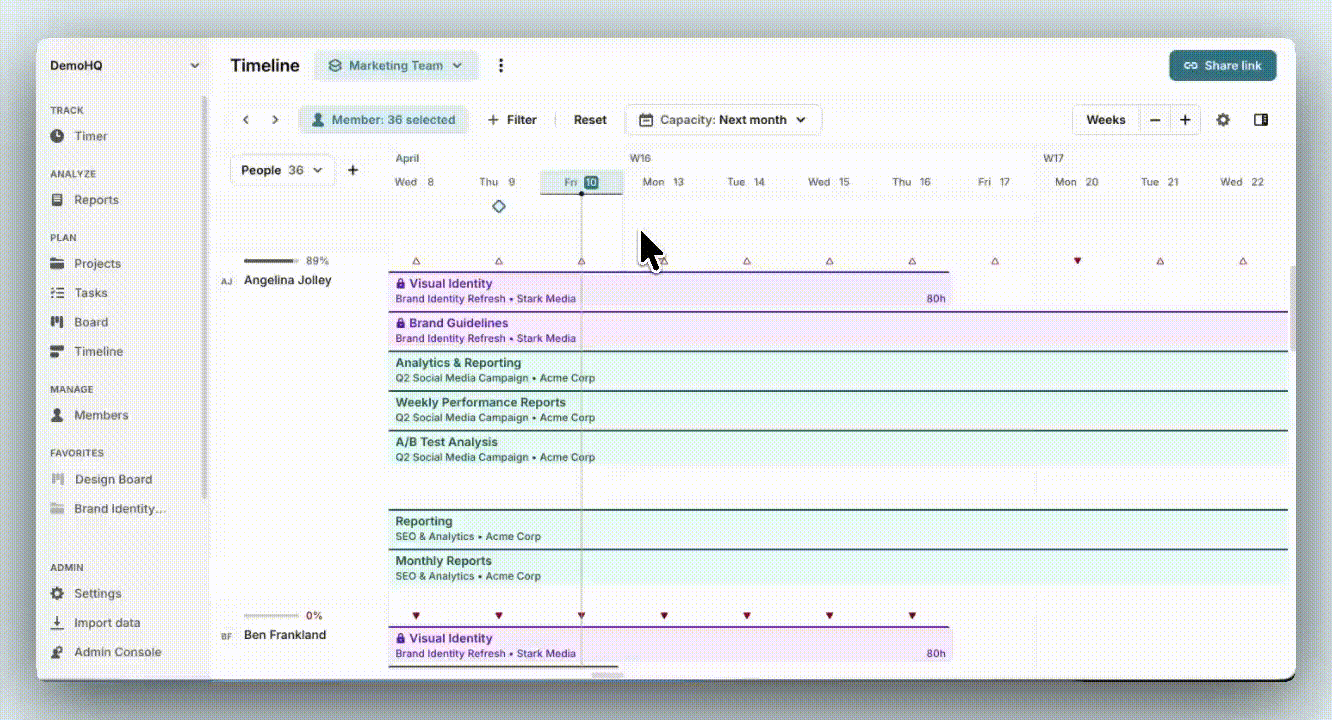Viewport: 1332px width, 720px height.
Task: Zoom in timeline with plus button
Action: [x=1185, y=120]
